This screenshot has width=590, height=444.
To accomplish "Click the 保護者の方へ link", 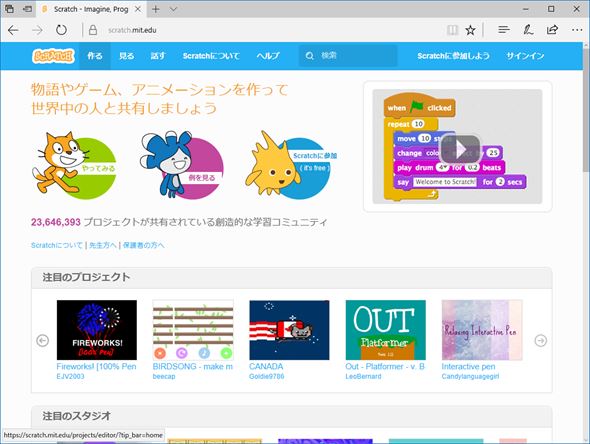I will 144,245.
